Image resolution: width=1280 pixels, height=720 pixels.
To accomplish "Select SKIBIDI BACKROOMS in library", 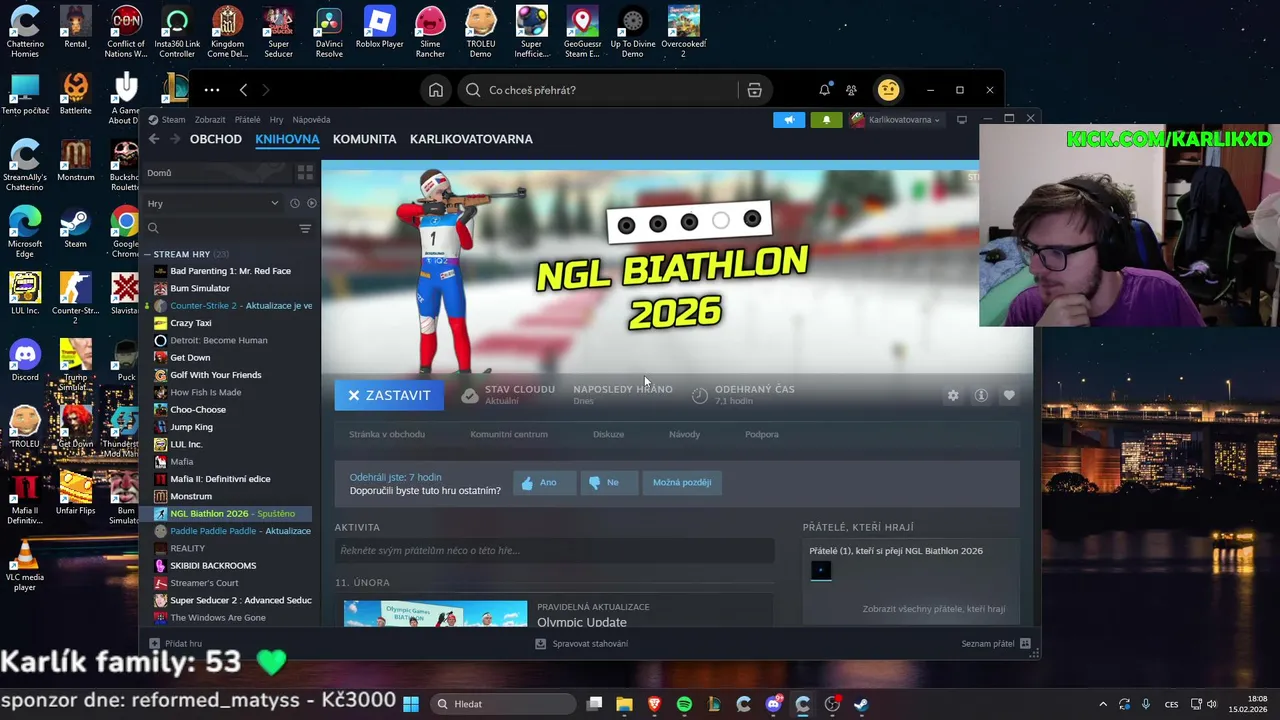I will (x=213, y=565).
